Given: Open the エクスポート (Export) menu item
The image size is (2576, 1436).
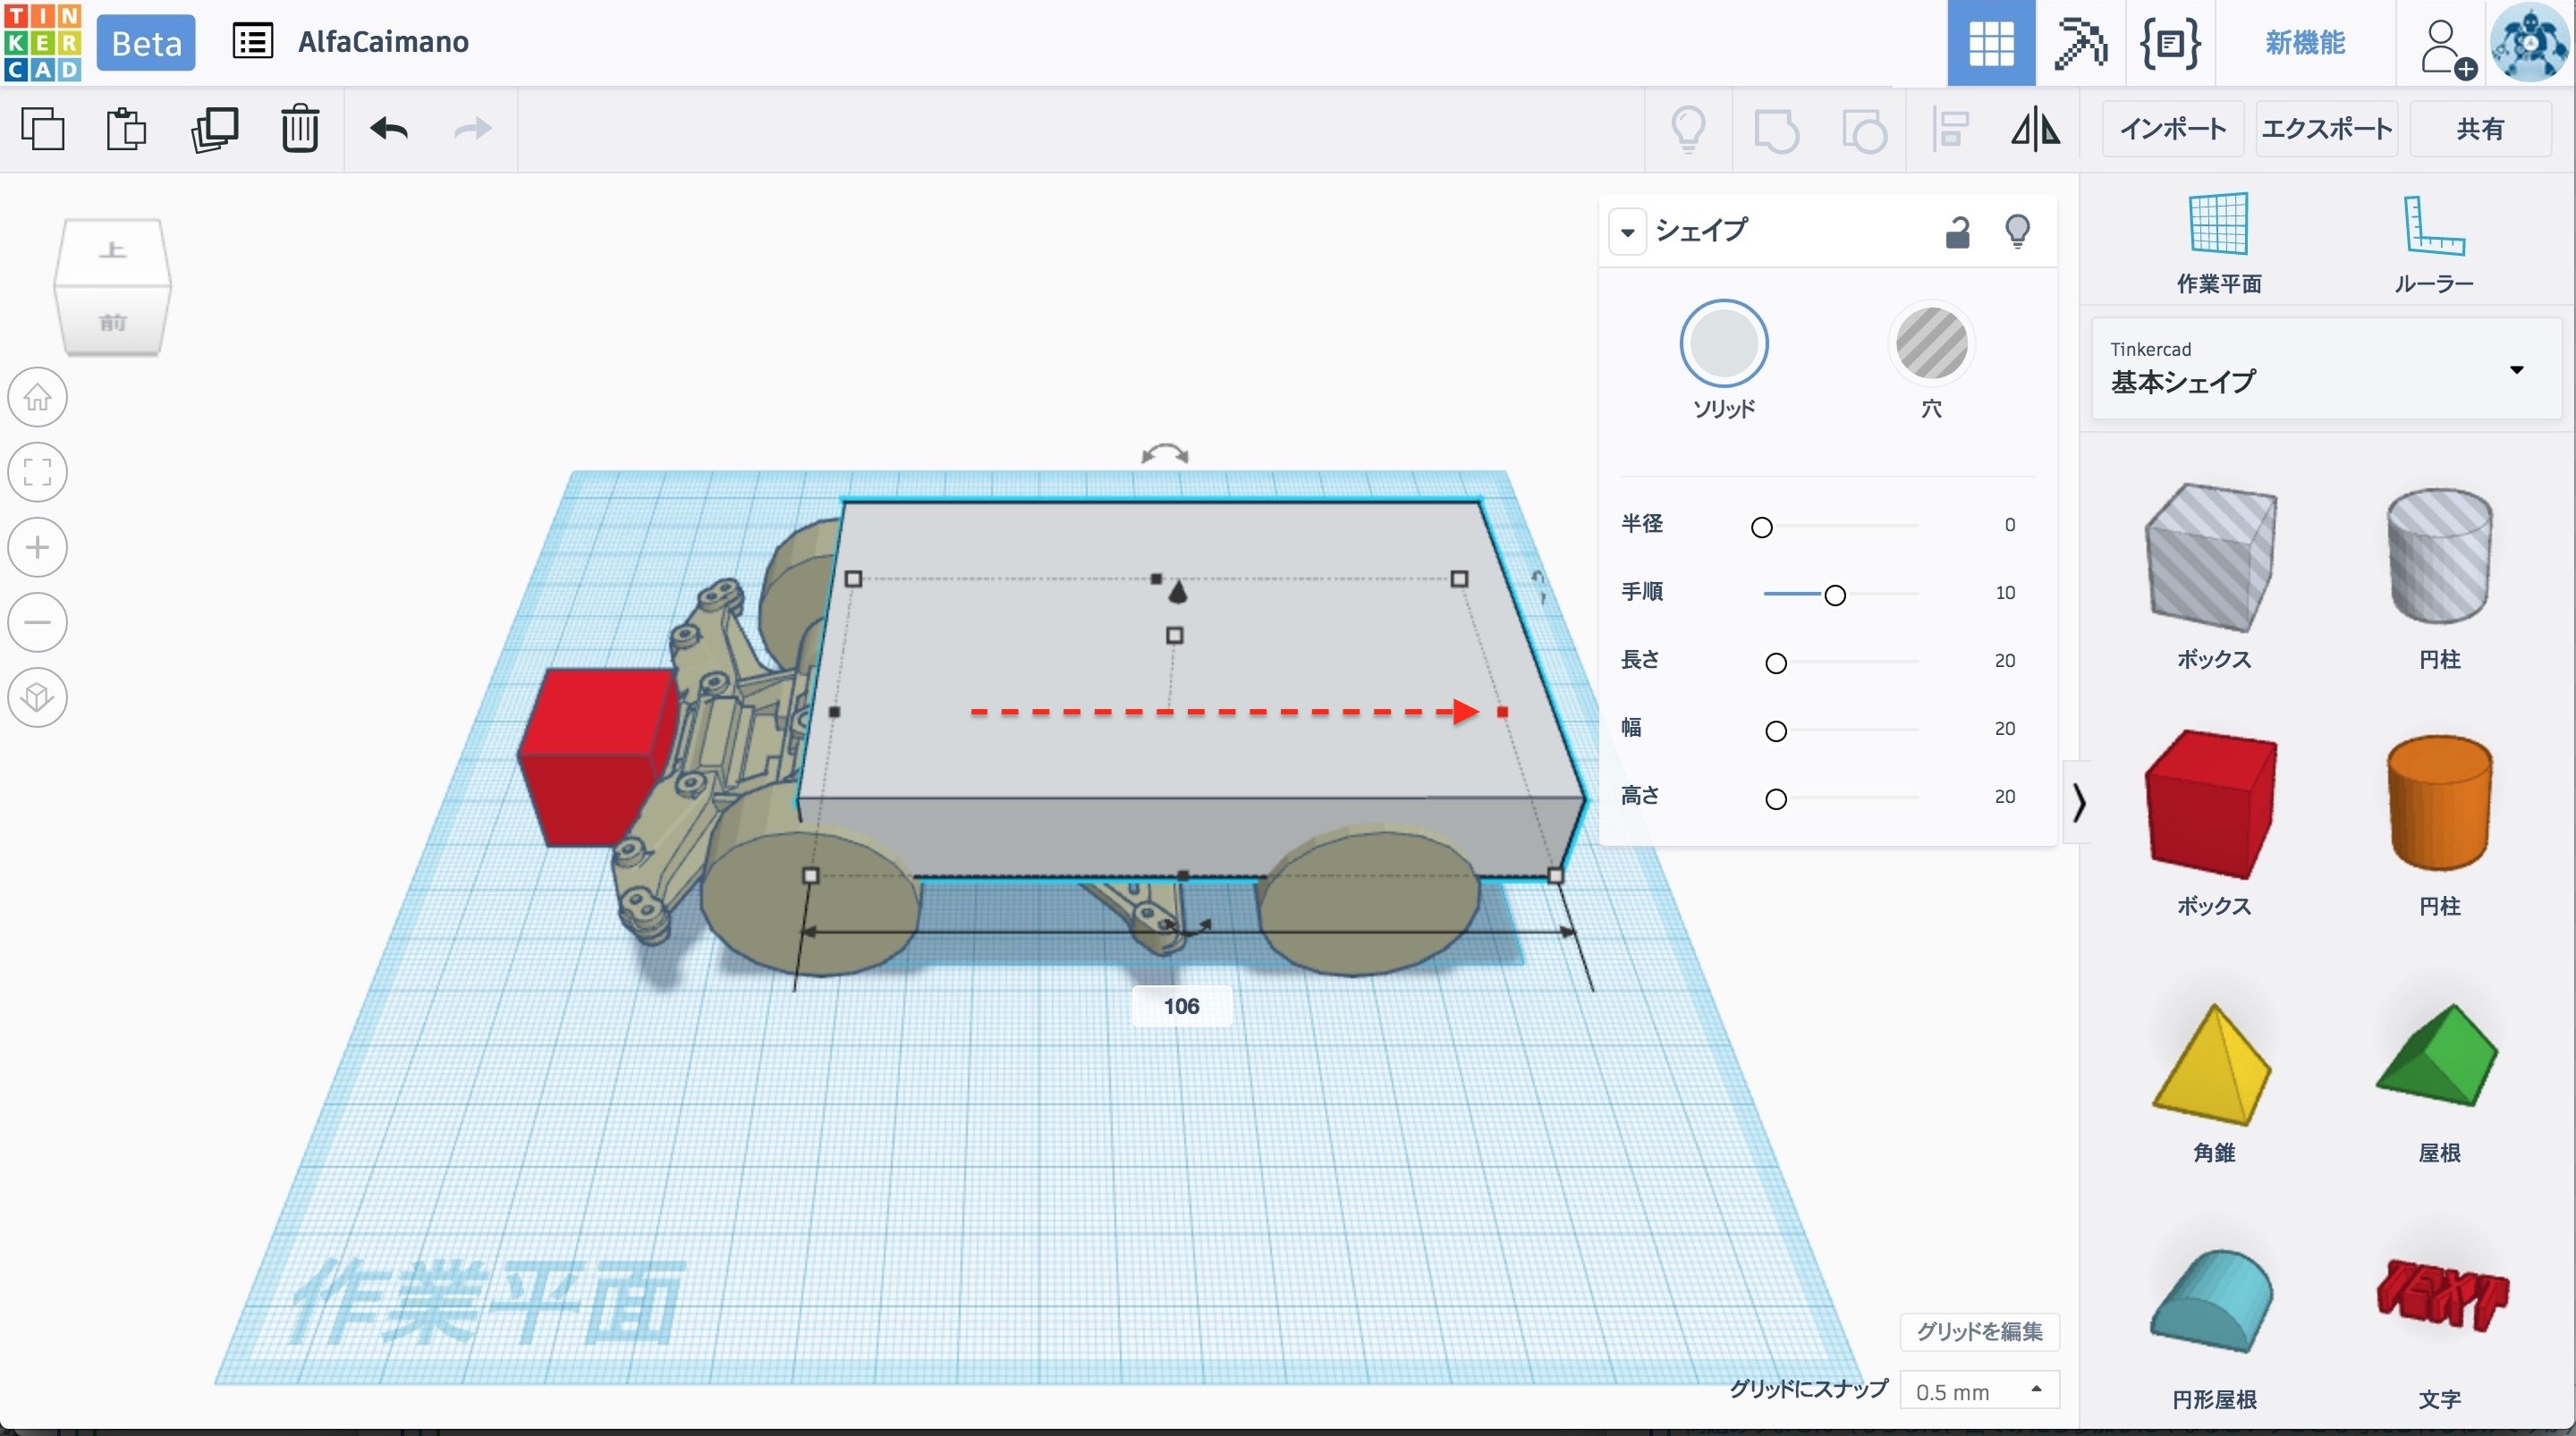Looking at the screenshot, I should pyautogui.click(x=2326, y=129).
